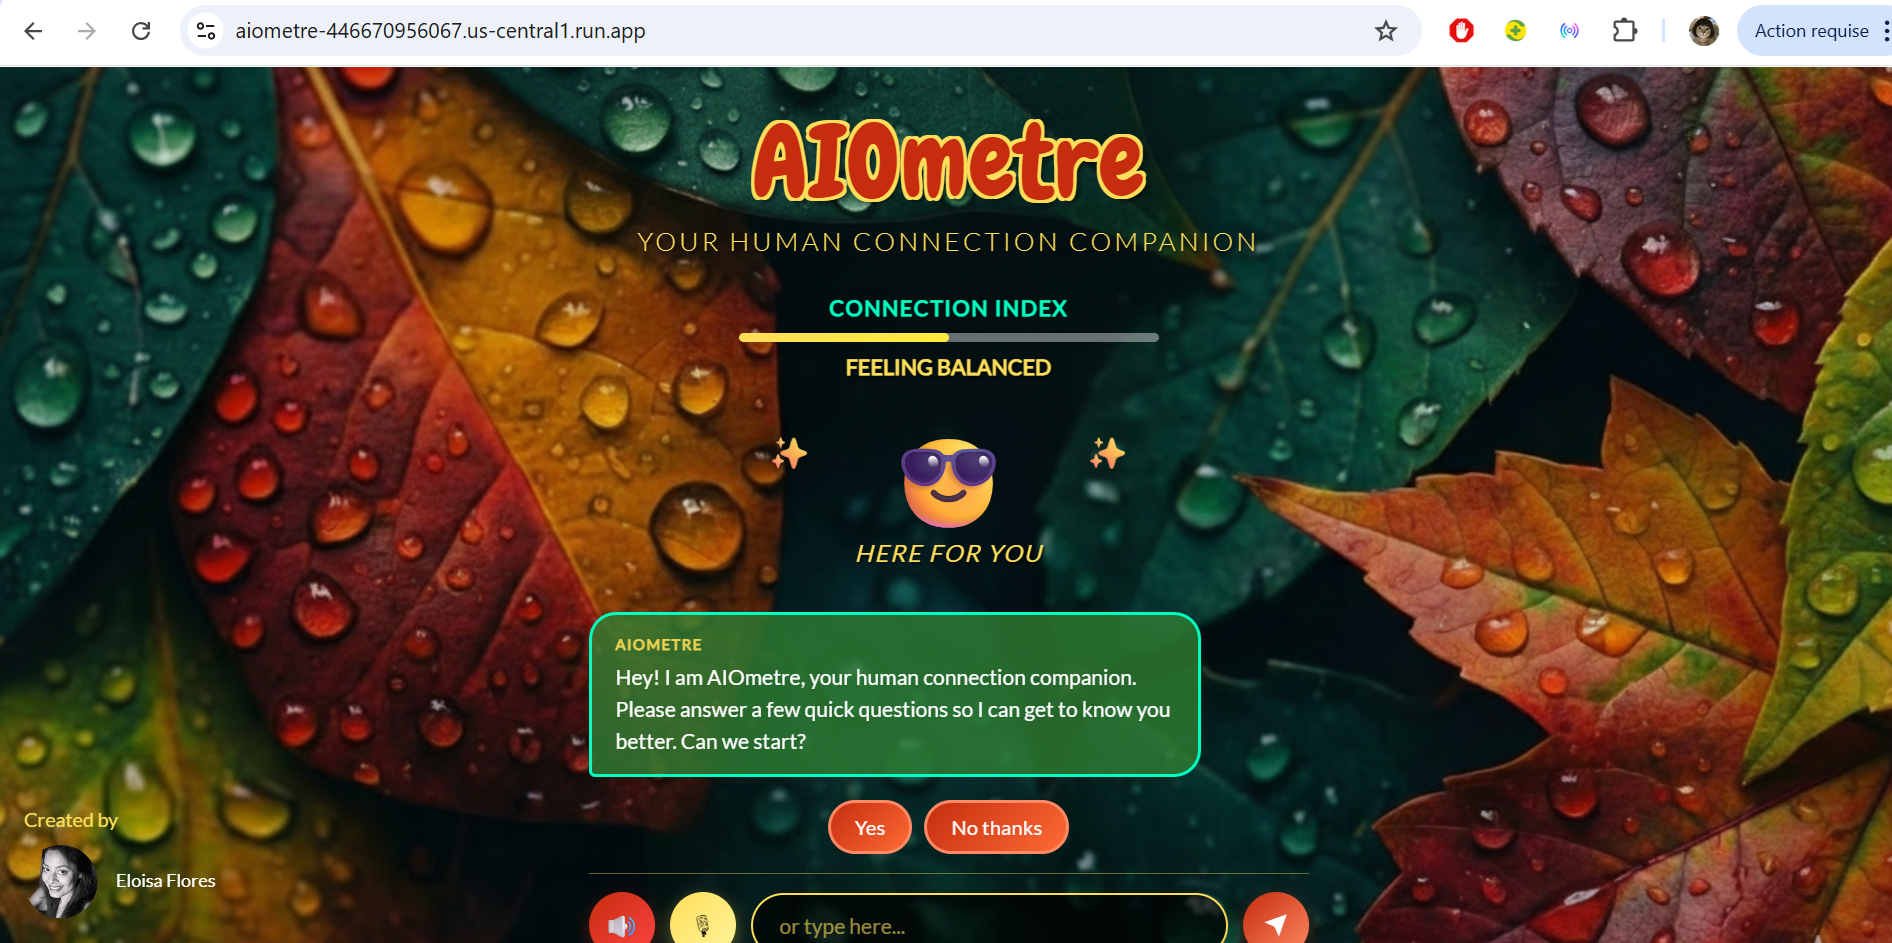The height and width of the screenshot is (943, 1892).
Task: Send message with the paper plane button
Action: (1276, 922)
